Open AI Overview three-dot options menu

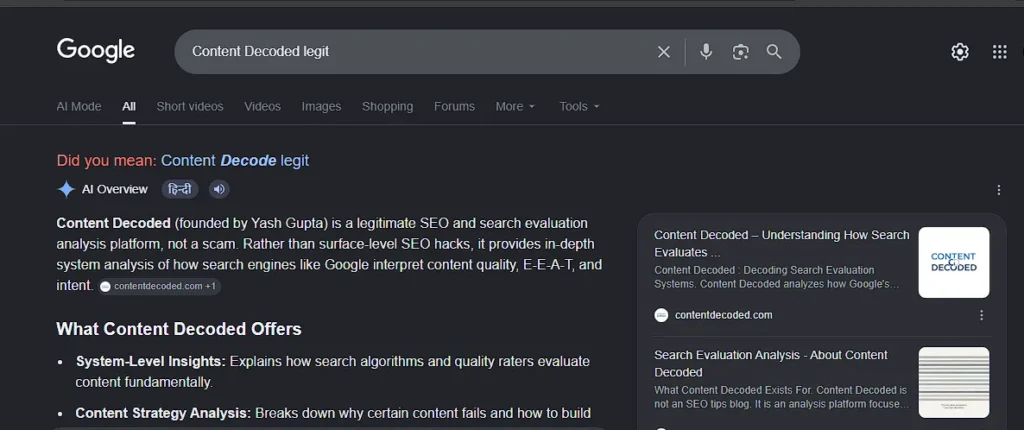[999, 190]
